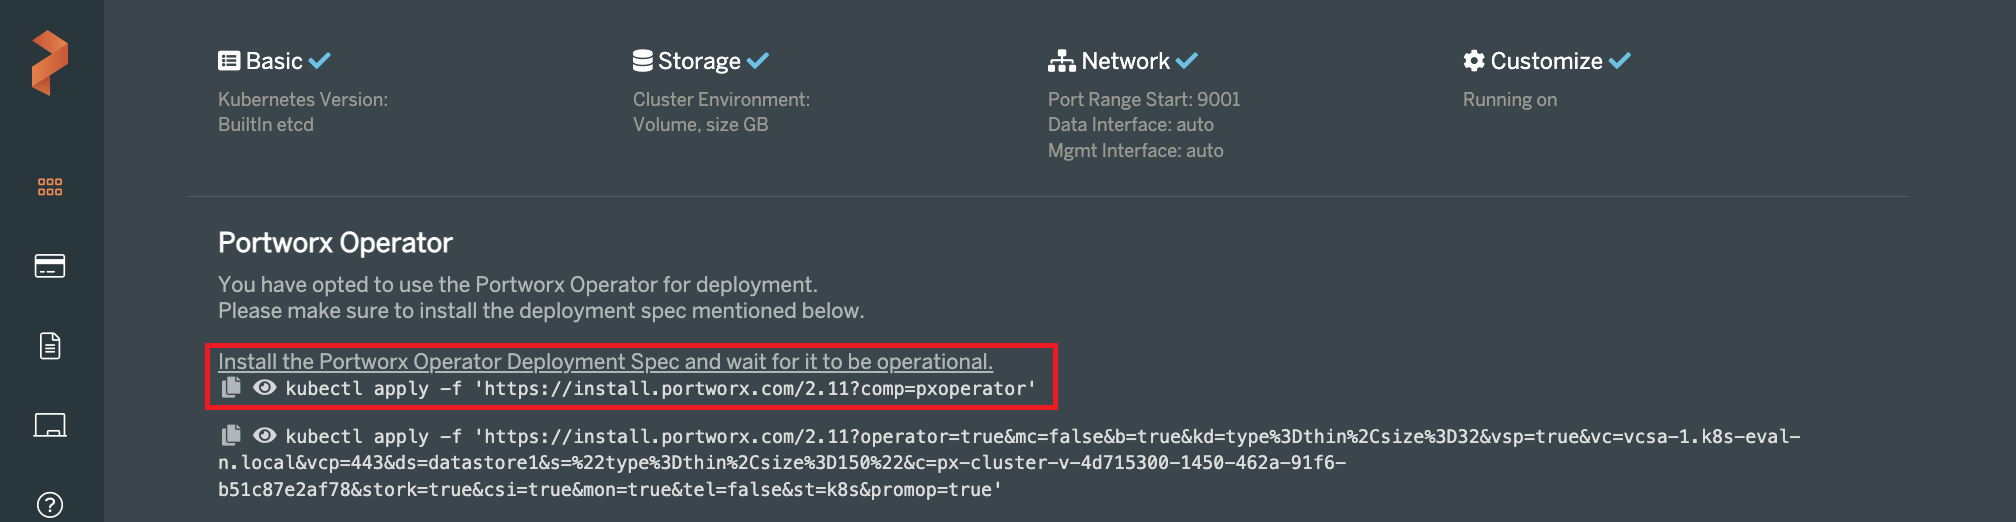Open the help question mark icon
This screenshot has width=2016, height=522.
pyautogui.click(x=50, y=505)
